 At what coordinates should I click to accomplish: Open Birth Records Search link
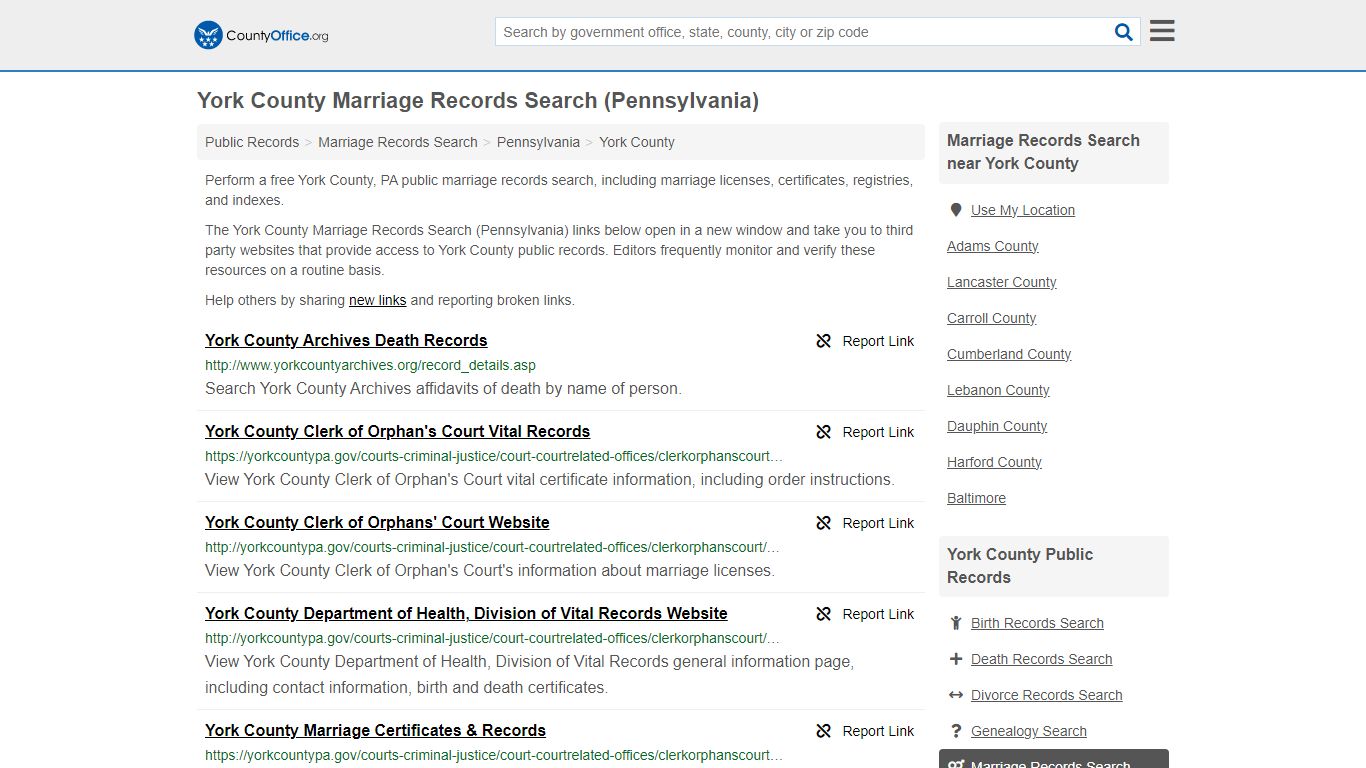coord(1037,623)
